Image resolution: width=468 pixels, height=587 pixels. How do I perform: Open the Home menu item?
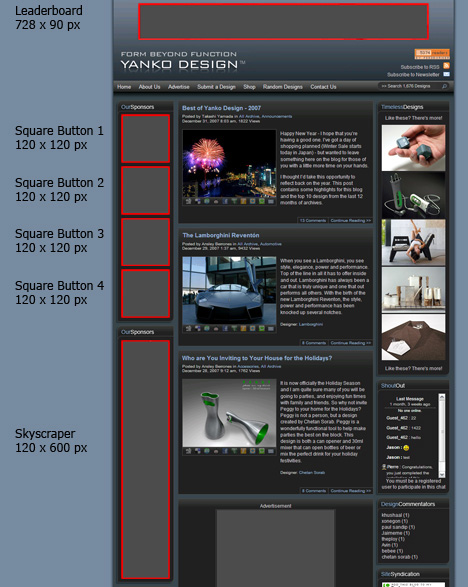pos(124,87)
